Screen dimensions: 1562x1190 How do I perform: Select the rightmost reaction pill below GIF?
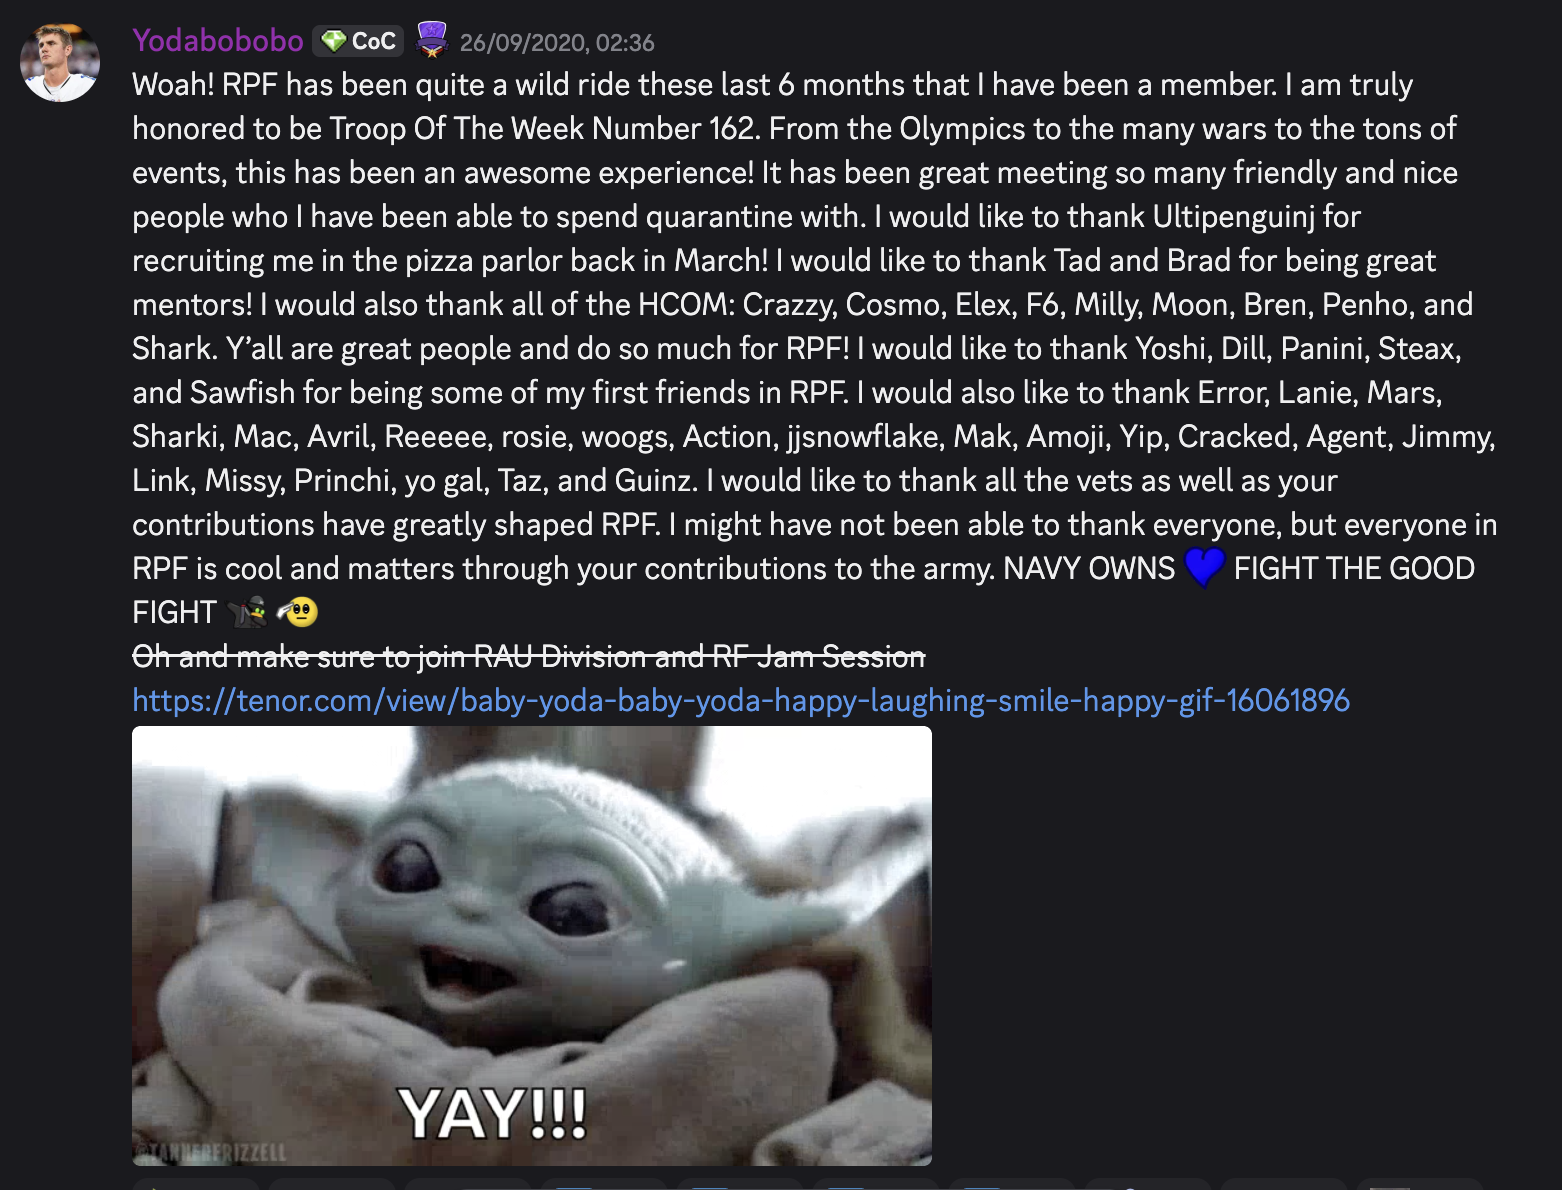(x=1419, y=1184)
